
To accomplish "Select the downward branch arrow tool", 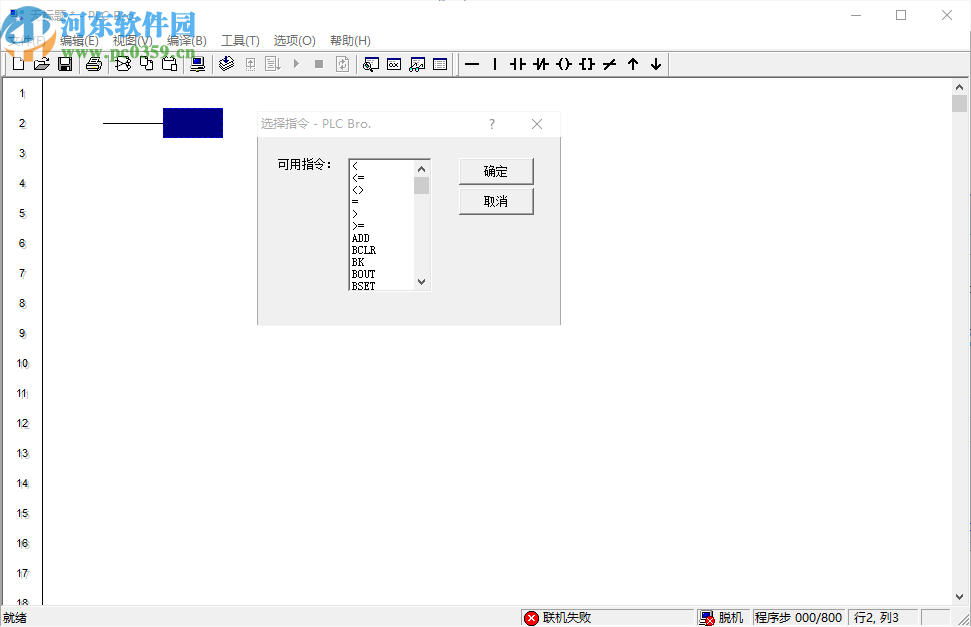I will pos(655,64).
